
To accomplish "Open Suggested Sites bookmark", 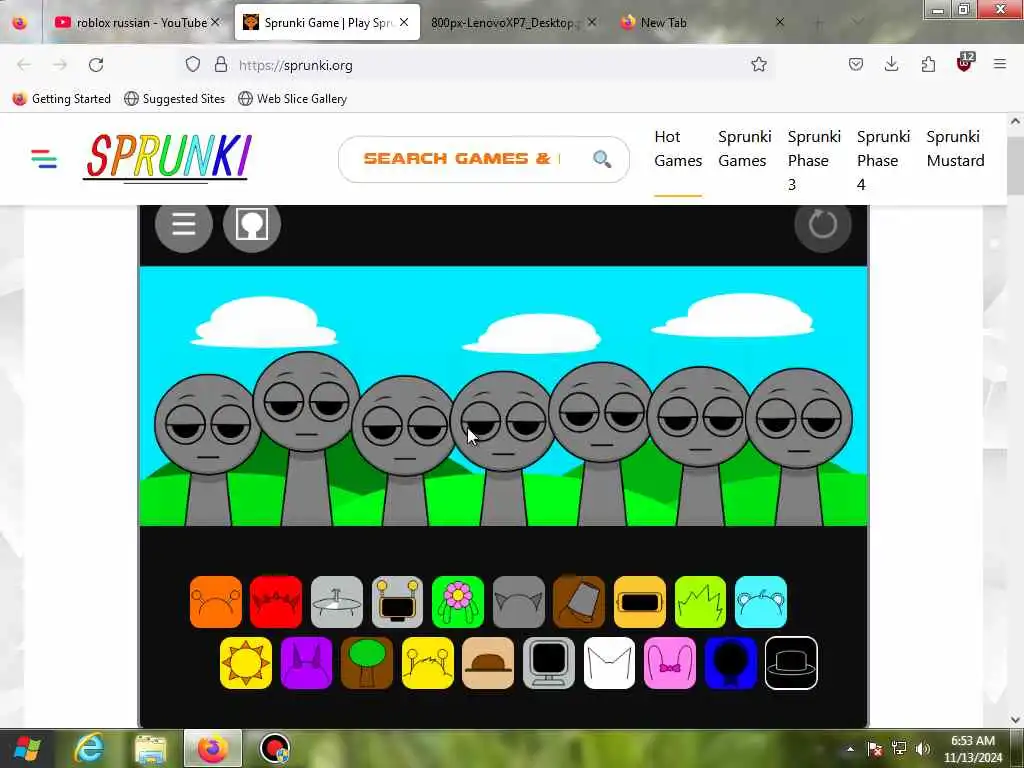I will [174, 99].
